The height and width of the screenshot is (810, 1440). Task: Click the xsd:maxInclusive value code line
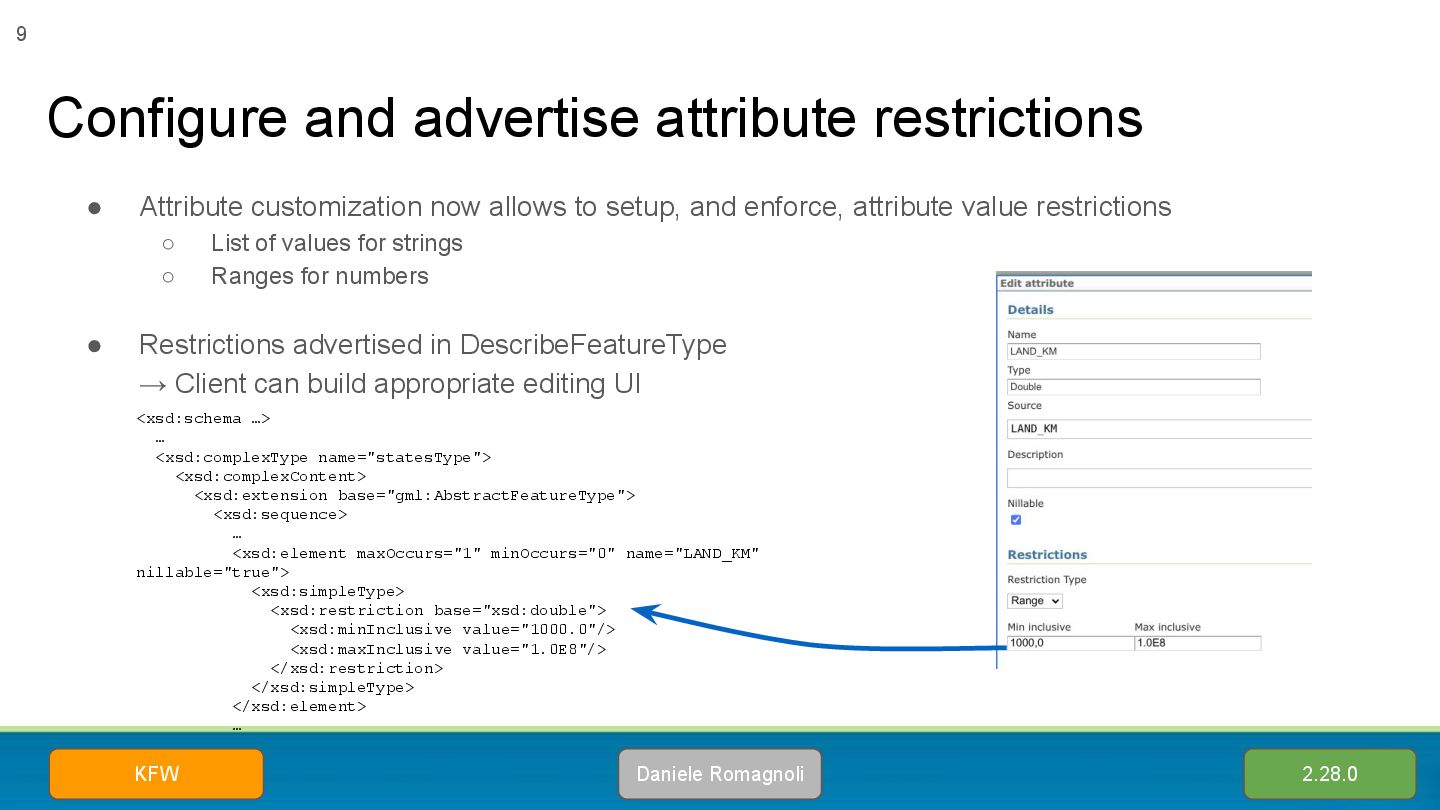pos(449,649)
